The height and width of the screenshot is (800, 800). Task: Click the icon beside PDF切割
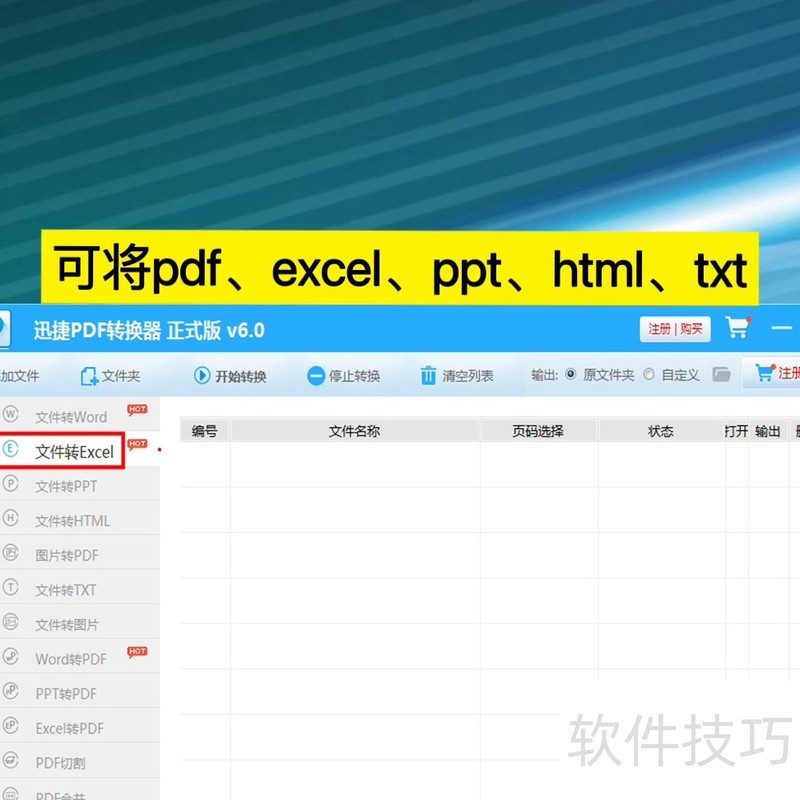(x=11, y=760)
